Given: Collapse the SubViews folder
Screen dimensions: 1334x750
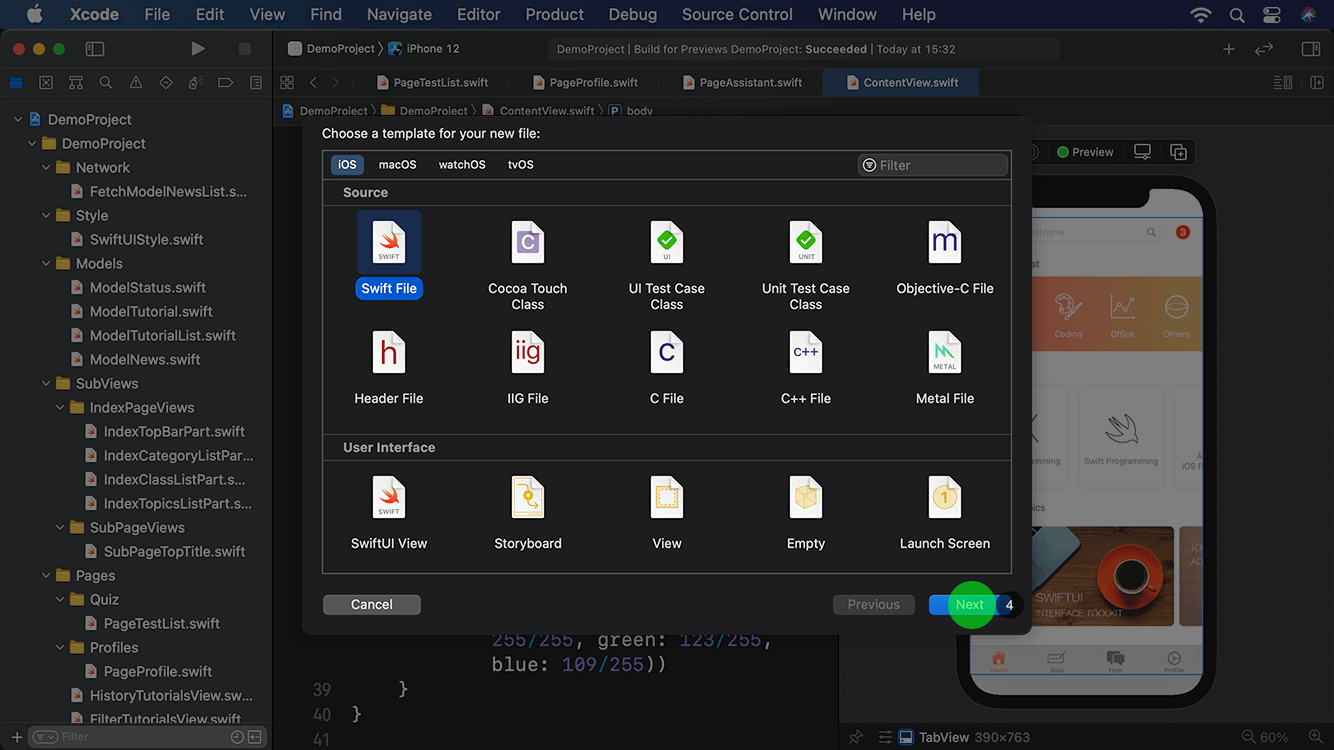Looking at the screenshot, I should click(45, 383).
